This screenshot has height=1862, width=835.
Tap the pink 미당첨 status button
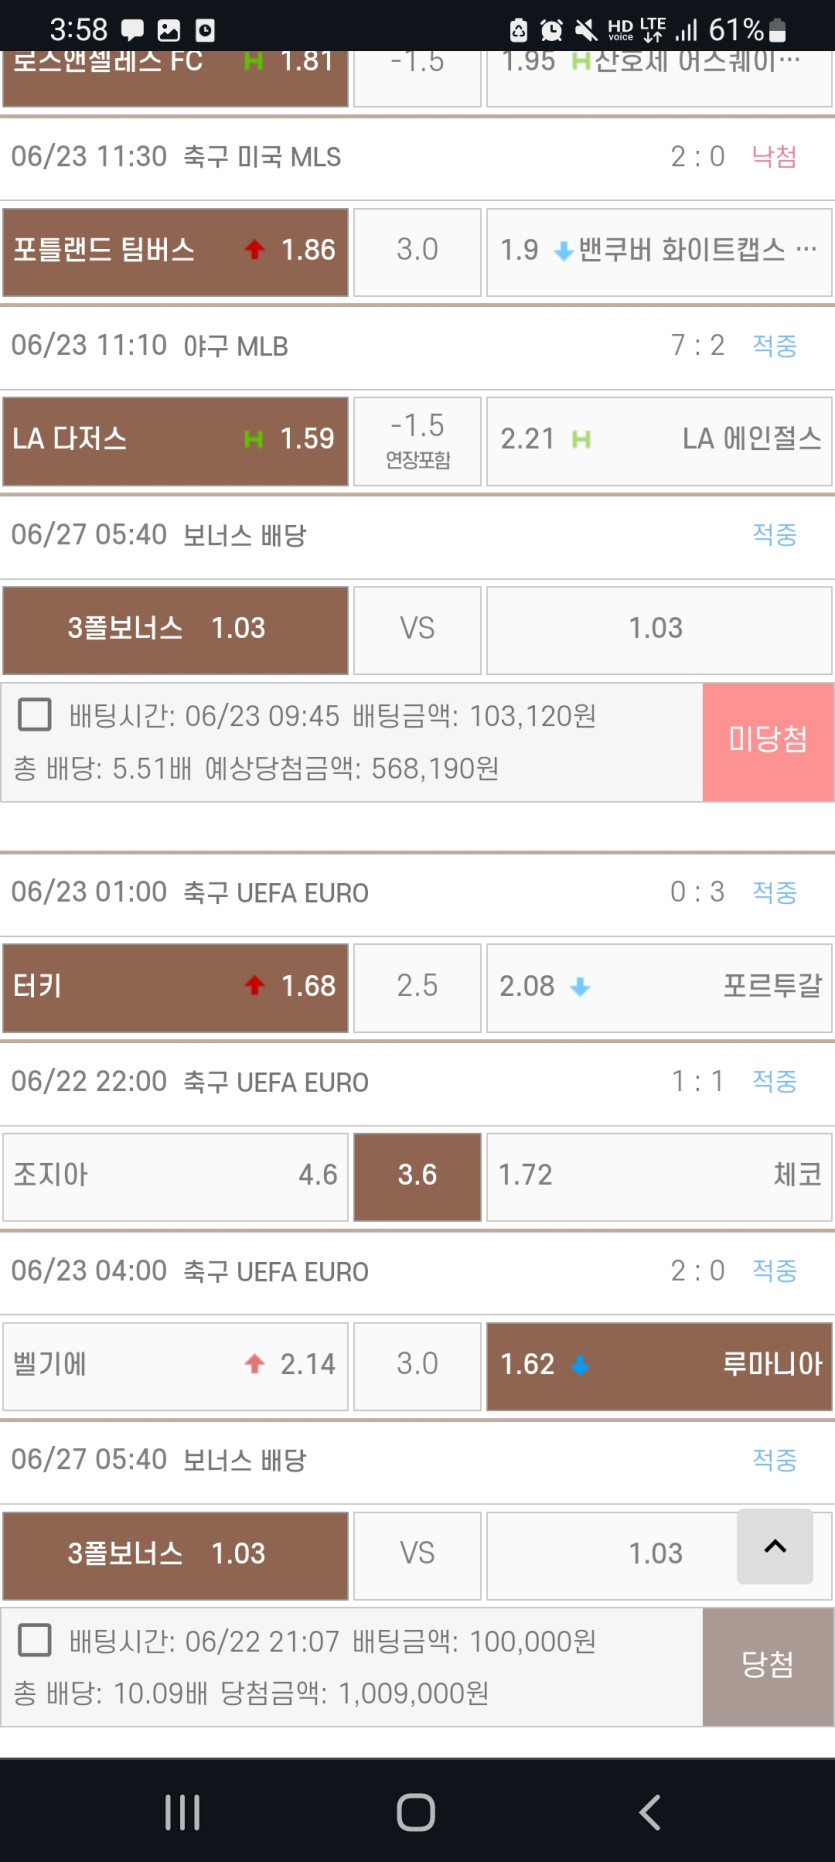[767, 741]
